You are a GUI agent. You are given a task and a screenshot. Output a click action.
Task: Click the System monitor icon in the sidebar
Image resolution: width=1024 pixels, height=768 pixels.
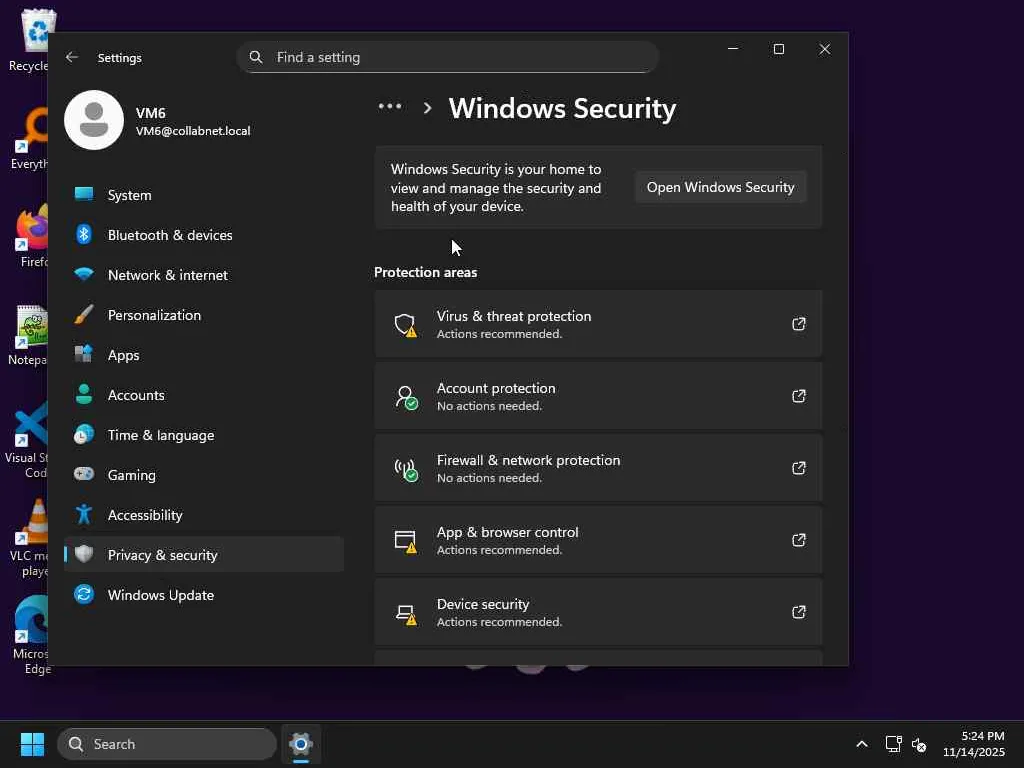tap(84, 195)
